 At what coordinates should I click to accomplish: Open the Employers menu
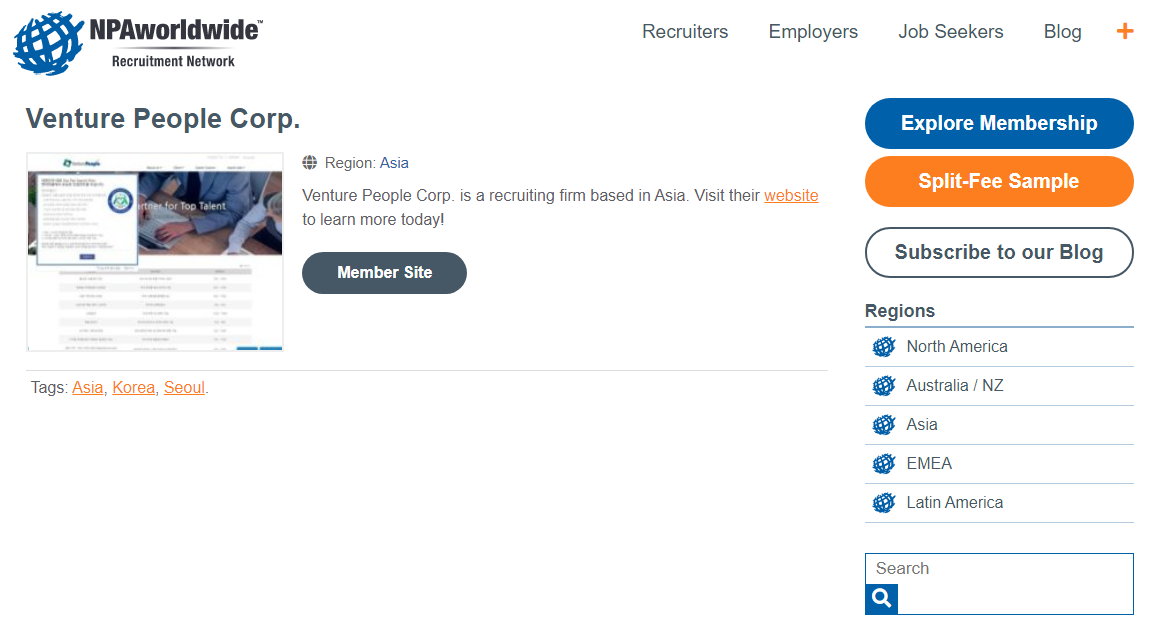pyautogui.click(x=813, y=32)
